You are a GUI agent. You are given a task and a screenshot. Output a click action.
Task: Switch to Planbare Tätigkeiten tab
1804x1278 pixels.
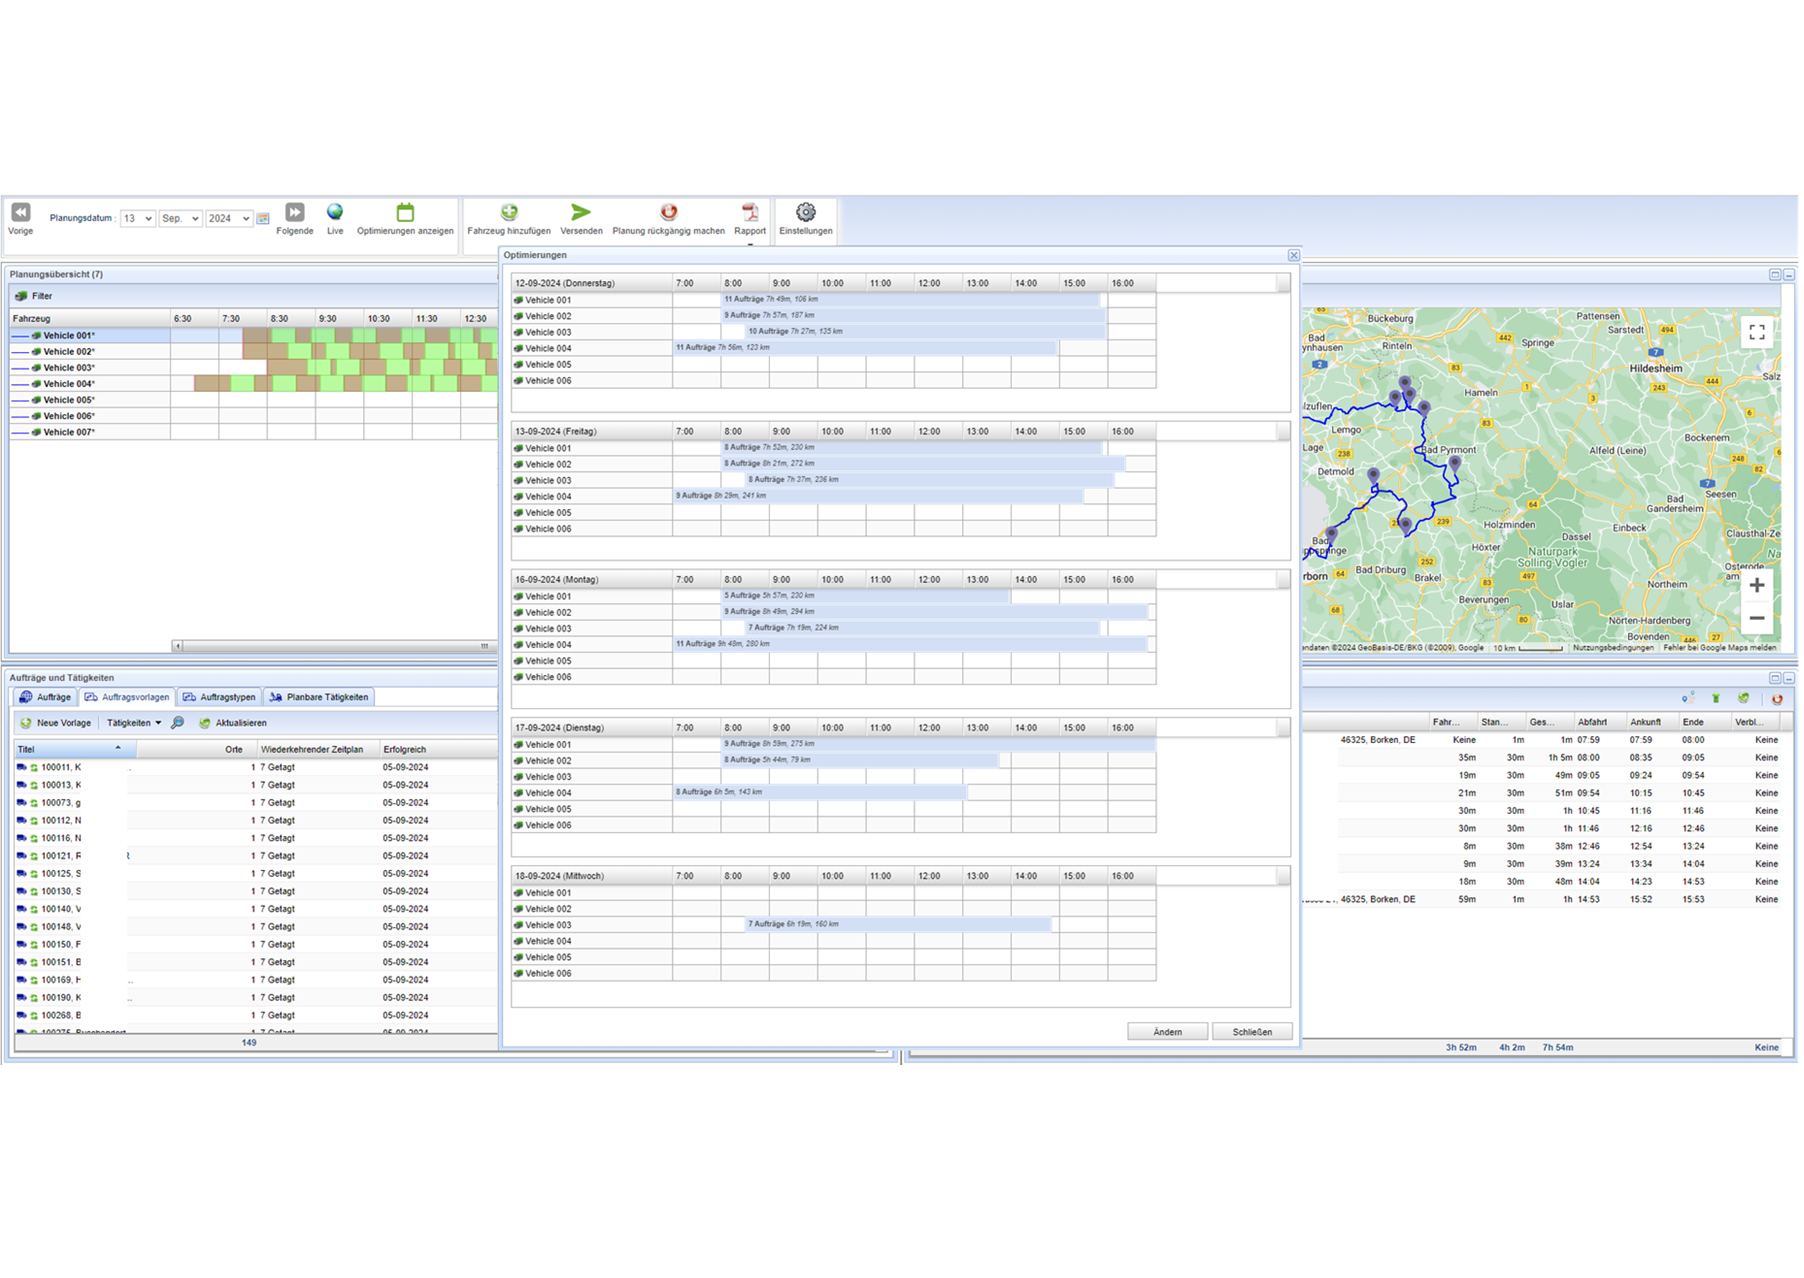tap(319, 697)
